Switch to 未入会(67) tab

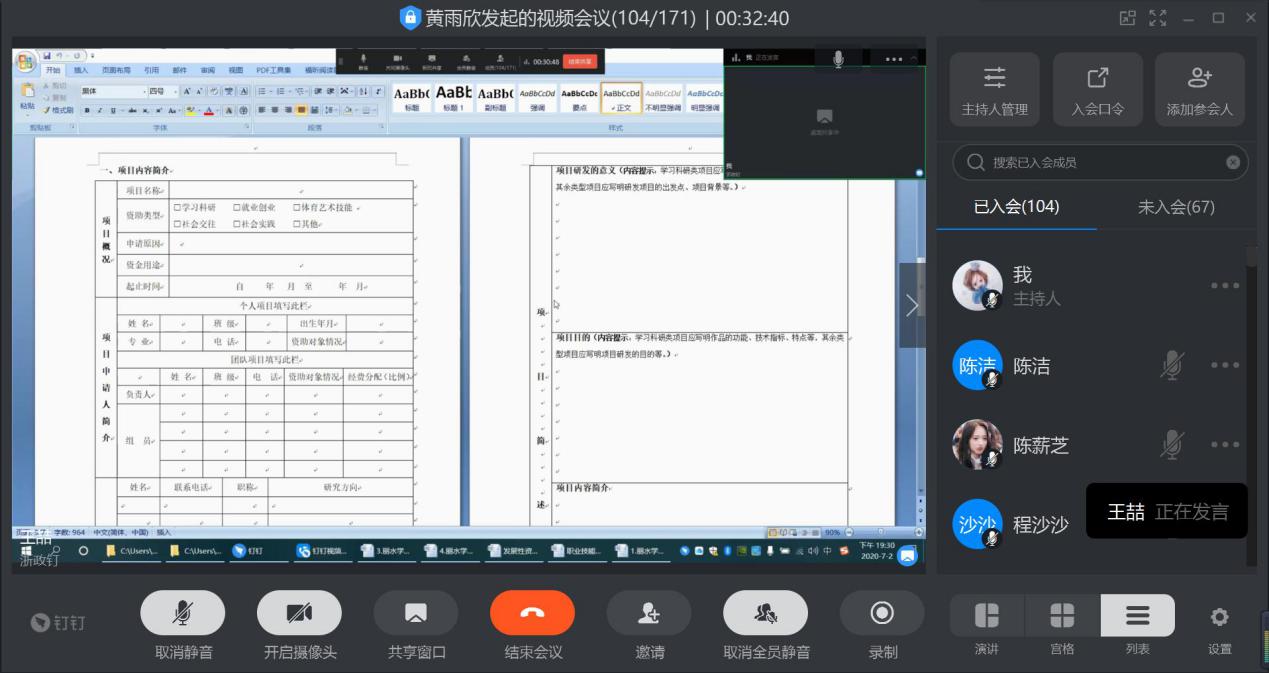pyautogui.click(x=1176, y=207)
